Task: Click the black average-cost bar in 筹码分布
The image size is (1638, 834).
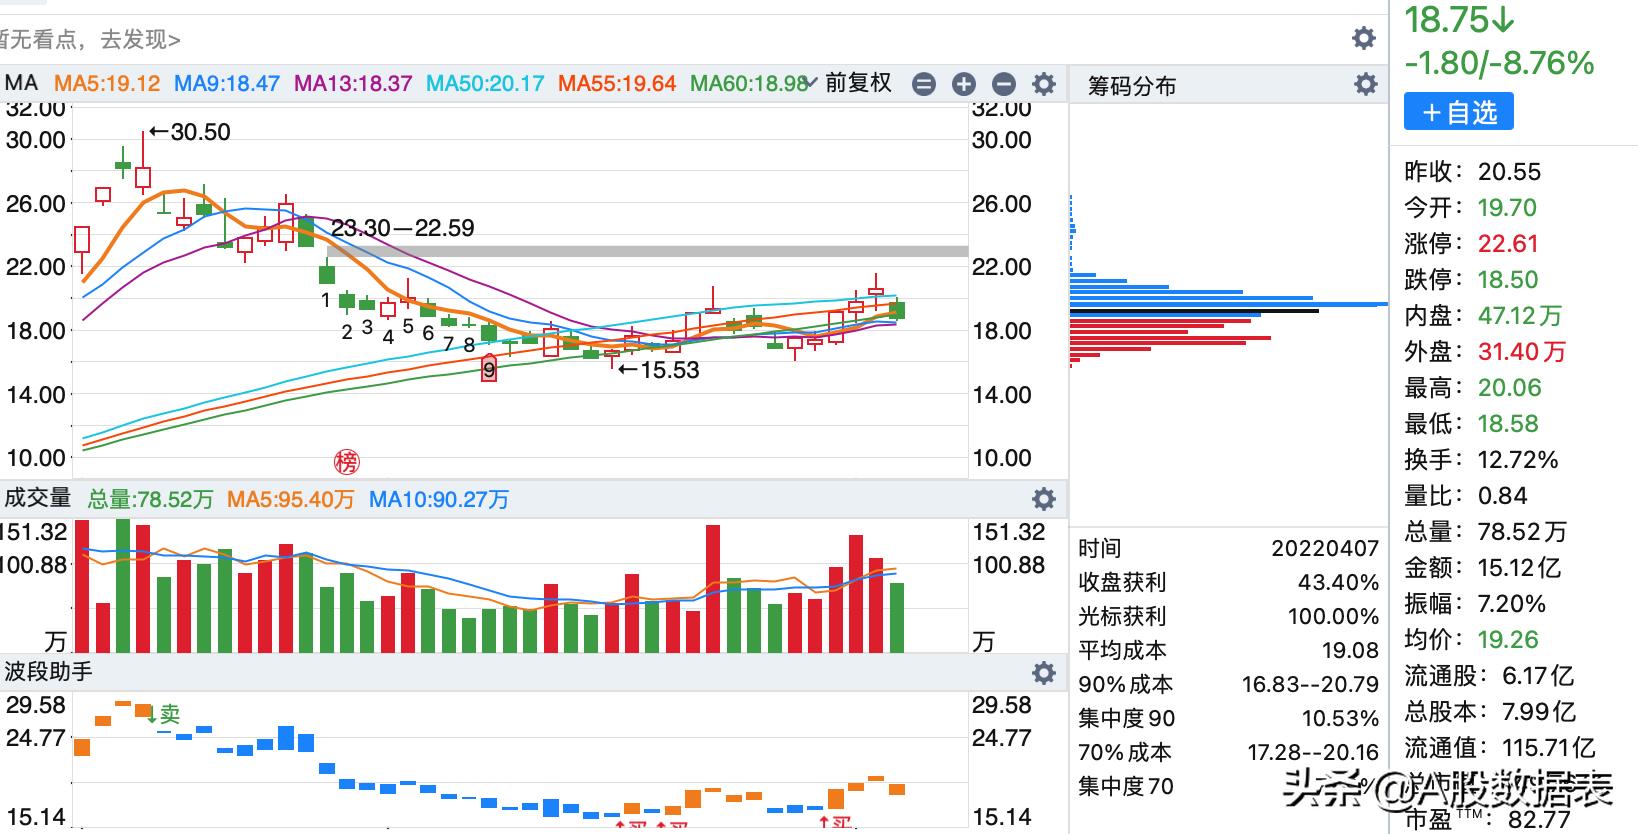Action: click(1194, 311)
